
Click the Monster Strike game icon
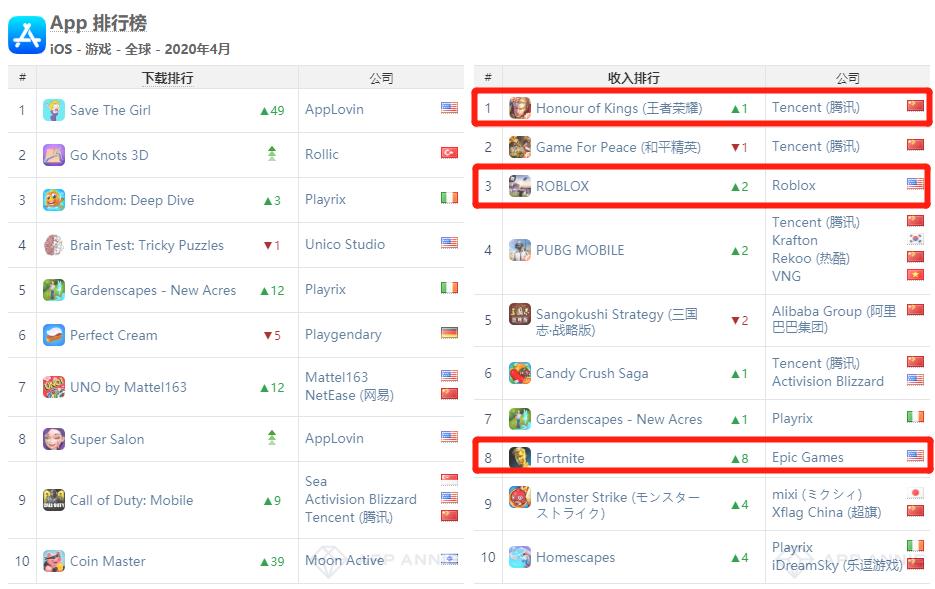click(x=520, y=497)
